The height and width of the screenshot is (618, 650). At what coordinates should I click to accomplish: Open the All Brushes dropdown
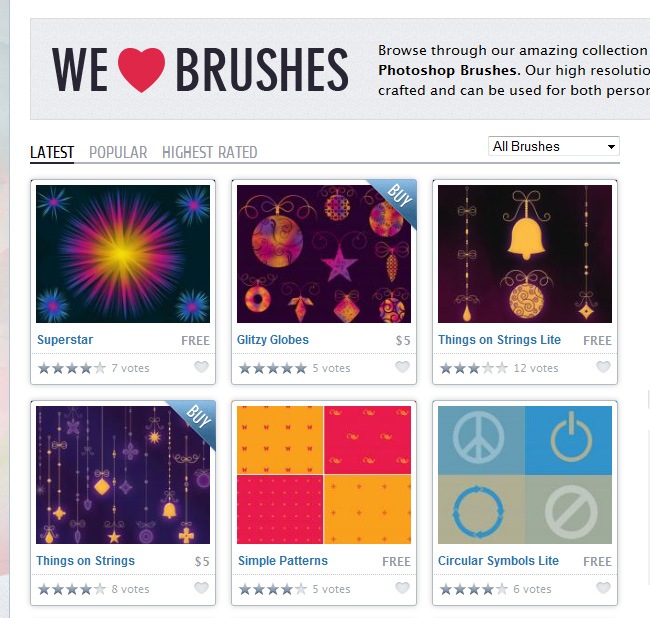click(554, 146)
